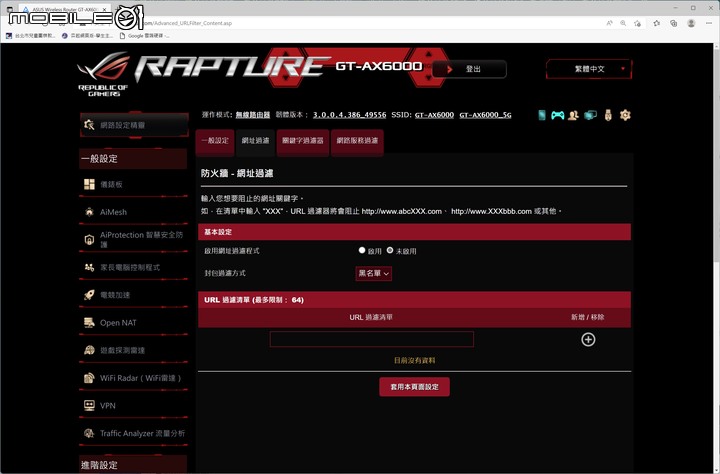Click the 套用本頁面設定 apply button
This screenshot has height=474, width=720.
[x=414, y=387]
